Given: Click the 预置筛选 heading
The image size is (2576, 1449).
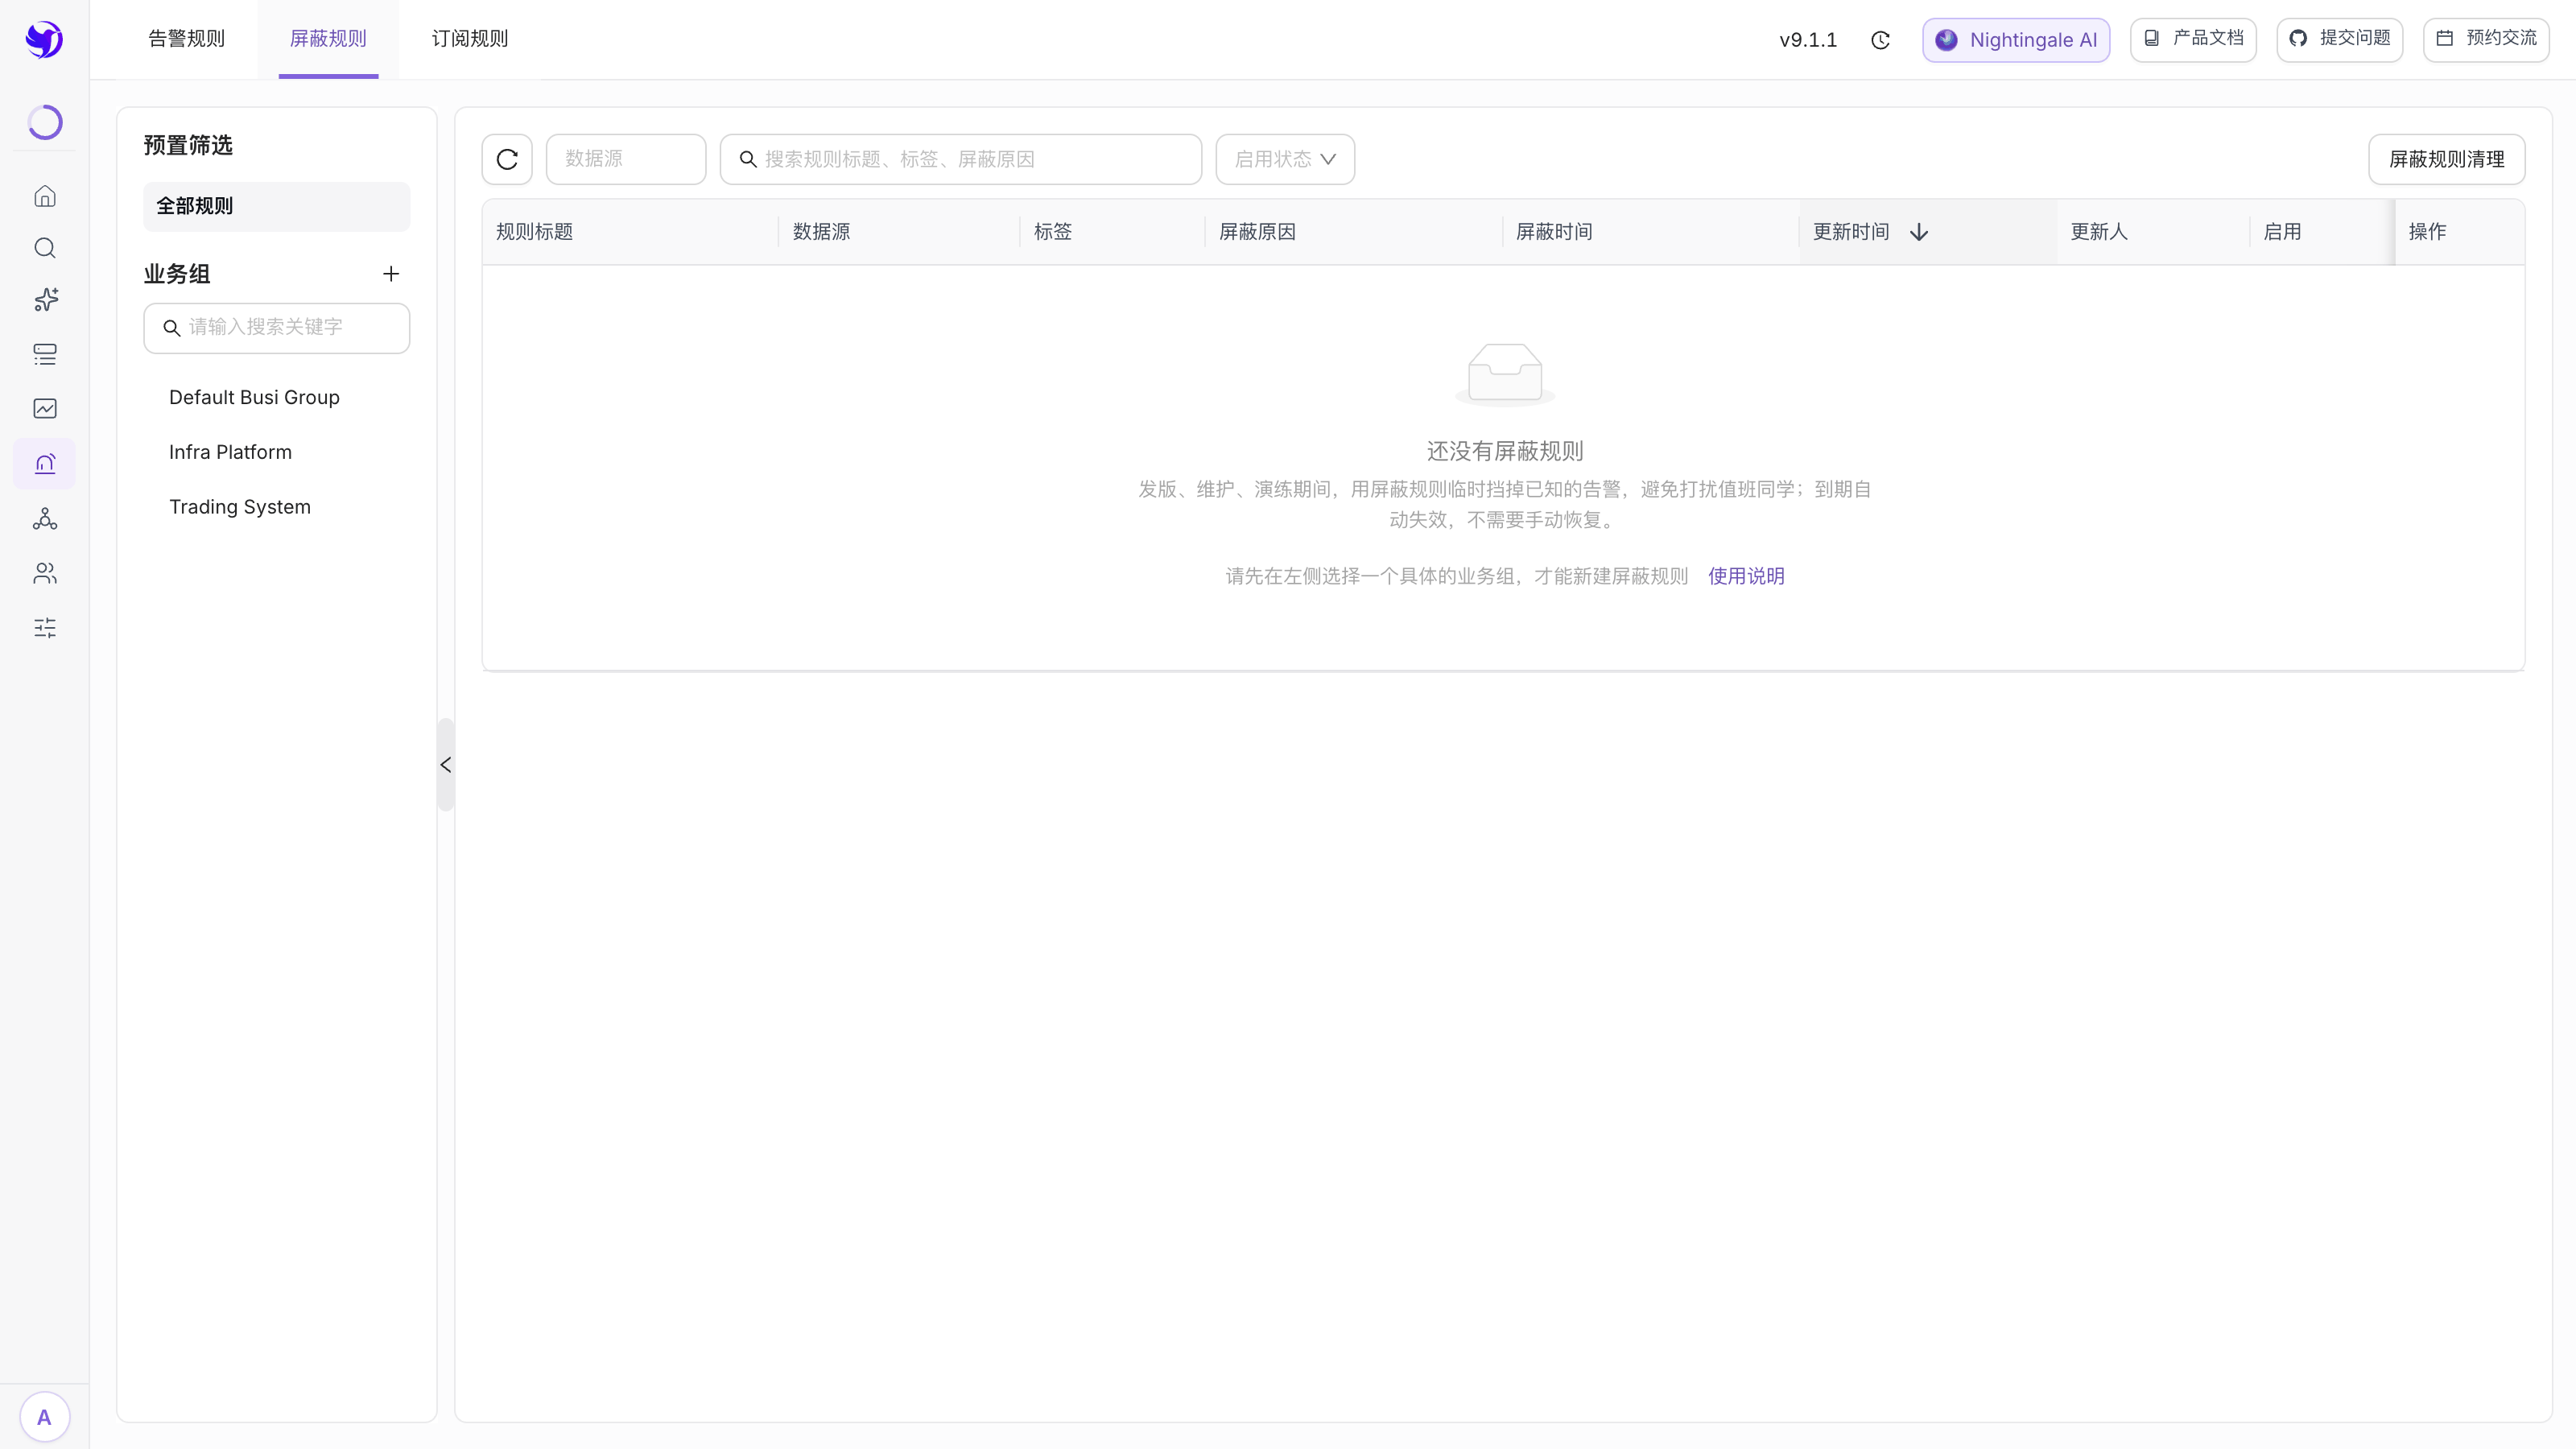Looking at the screenshot, I should click(188, 145).
